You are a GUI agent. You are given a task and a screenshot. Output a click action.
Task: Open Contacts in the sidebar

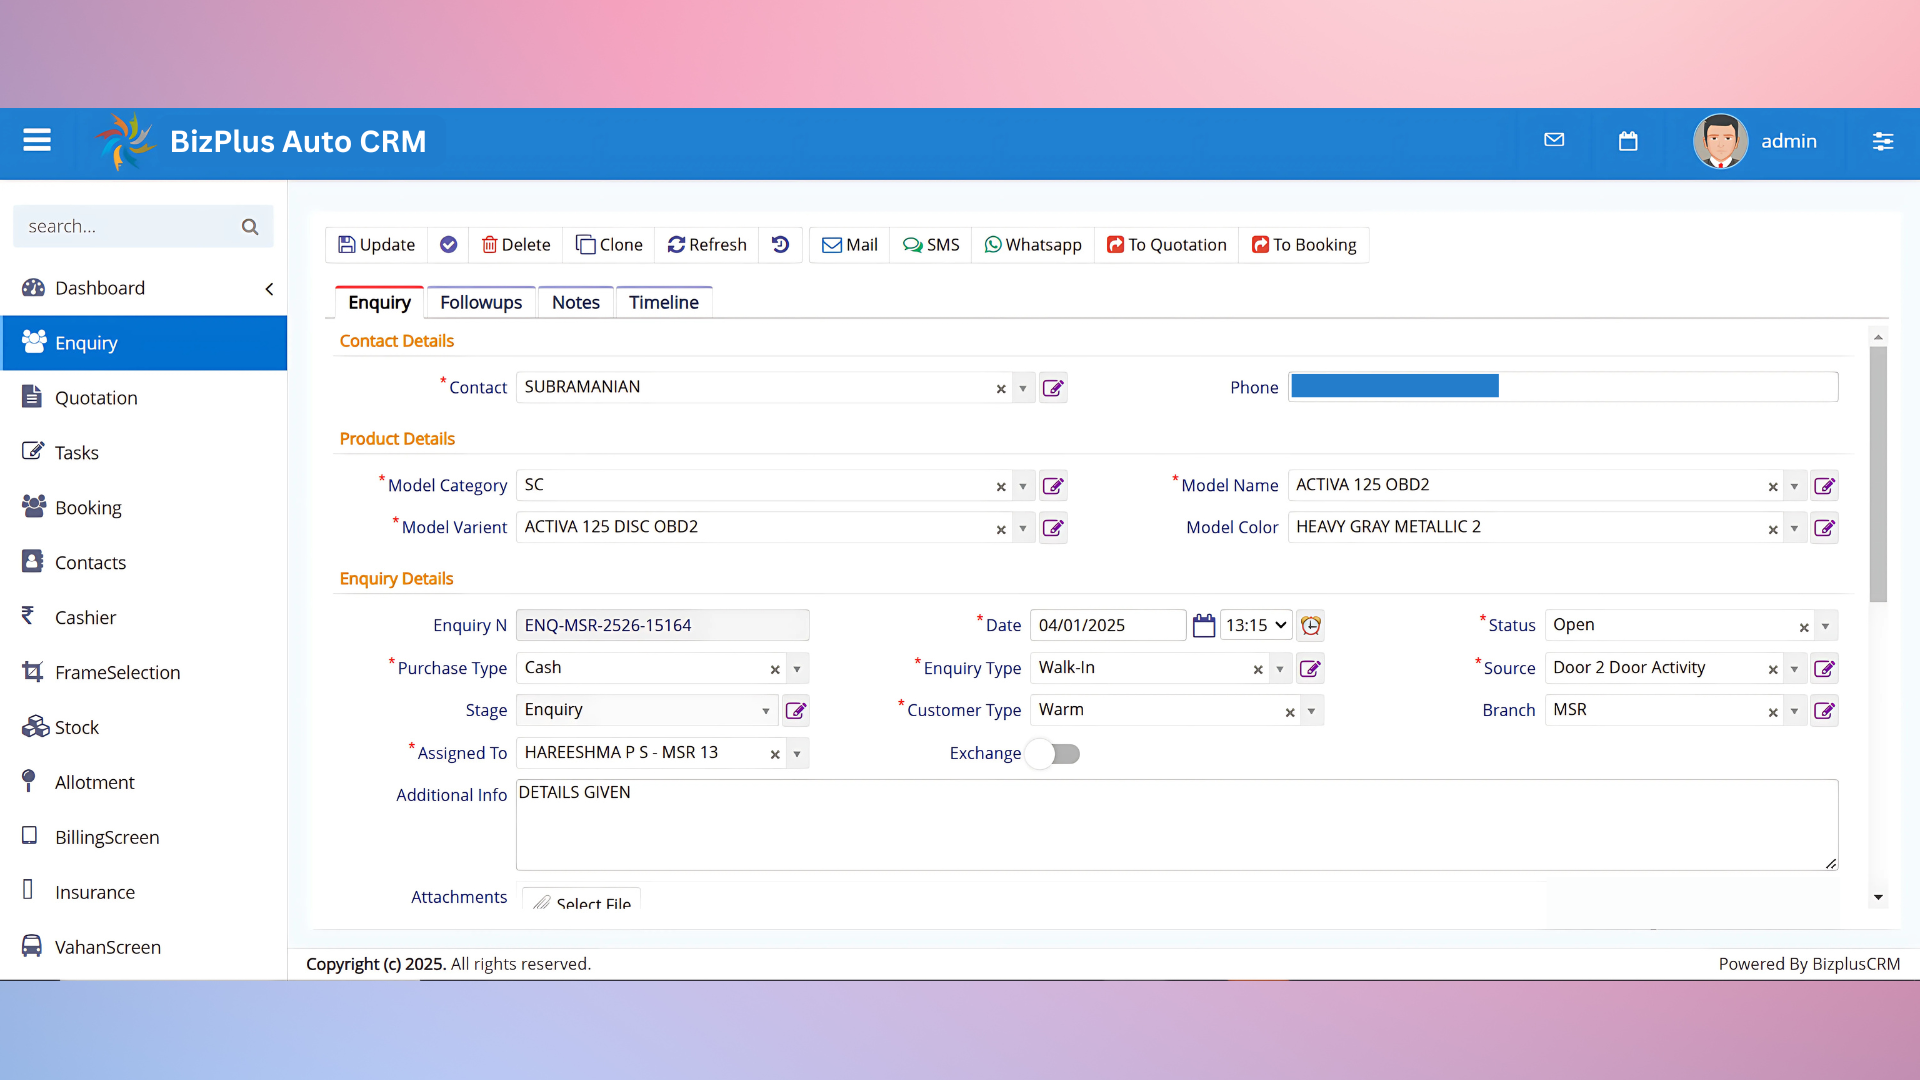click(x=144, y=563)
